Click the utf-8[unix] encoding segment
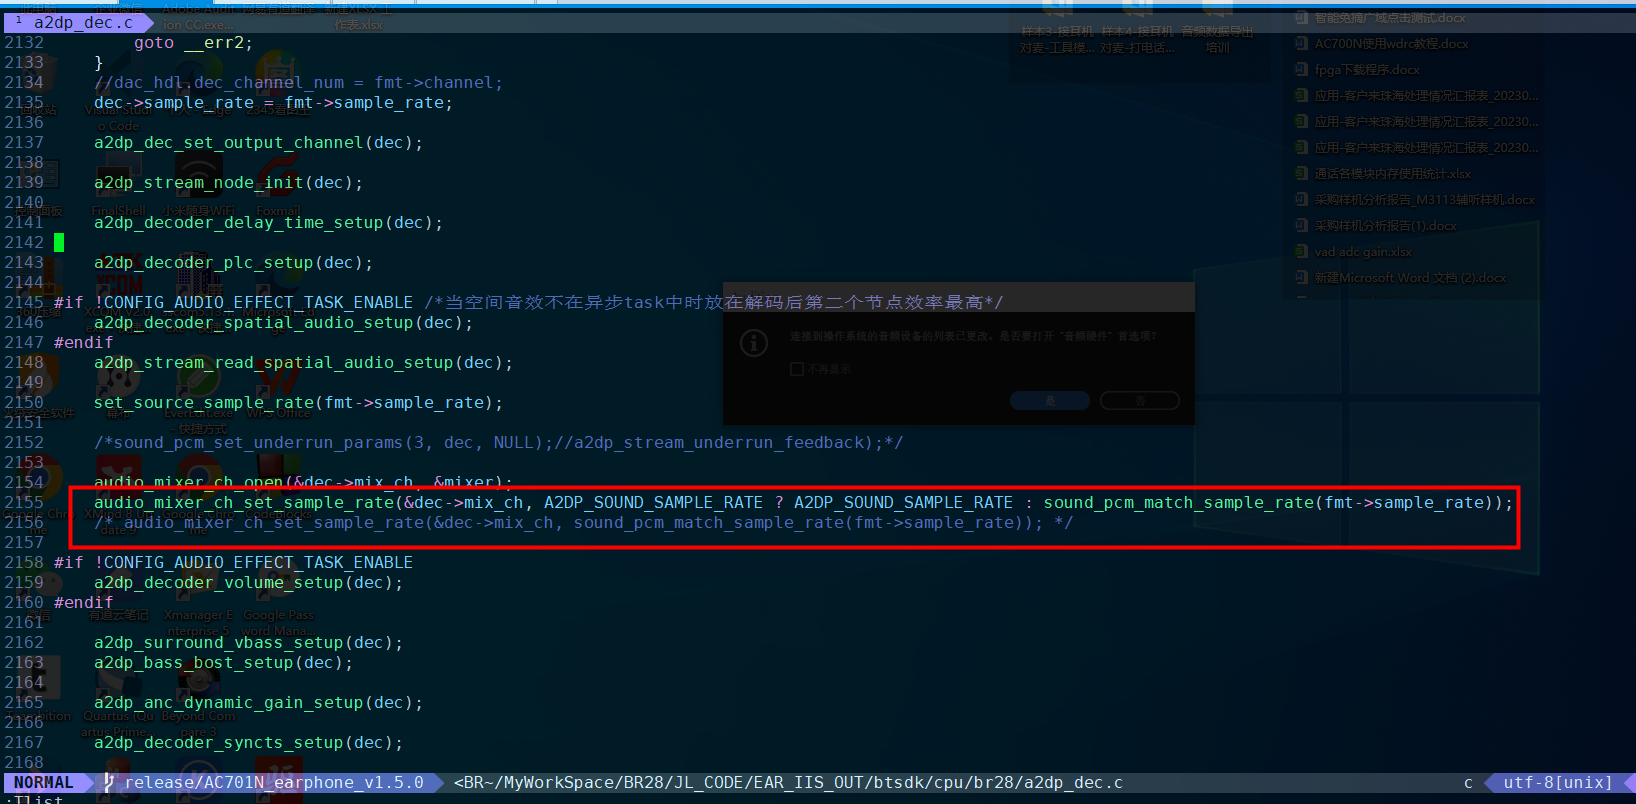 [x=1557, y=783]
